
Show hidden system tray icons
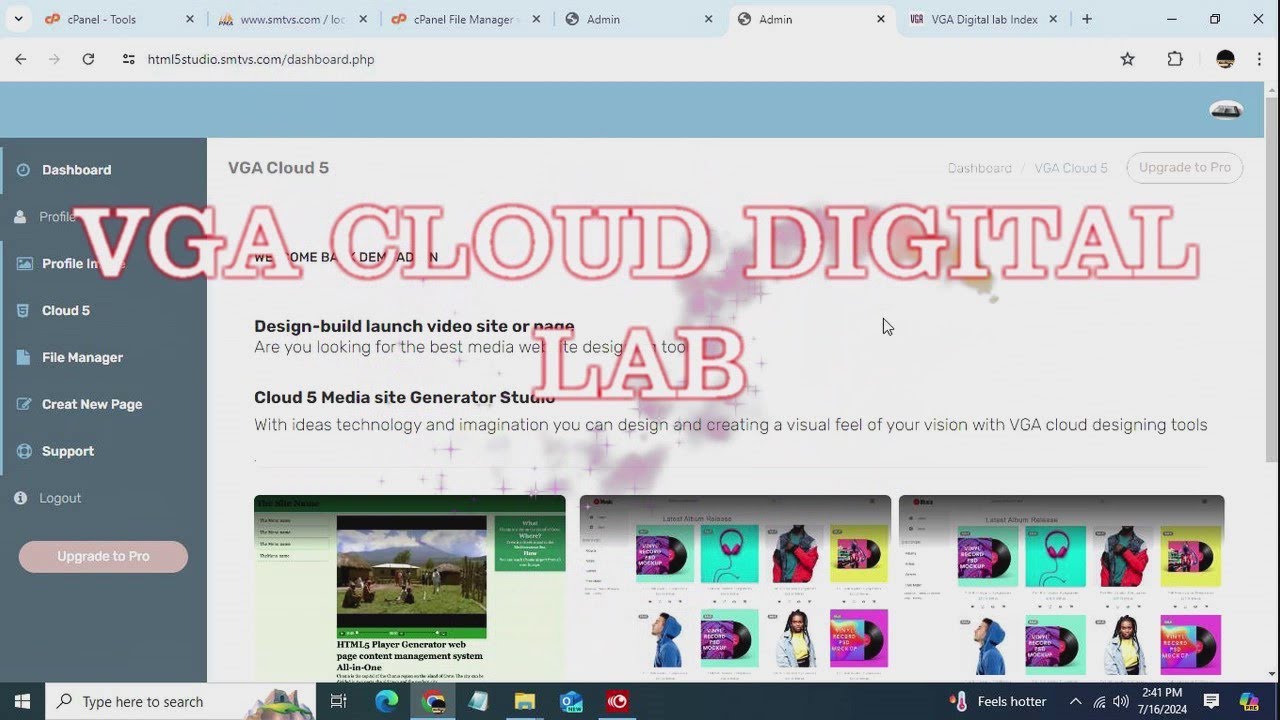coord(1075,701)
